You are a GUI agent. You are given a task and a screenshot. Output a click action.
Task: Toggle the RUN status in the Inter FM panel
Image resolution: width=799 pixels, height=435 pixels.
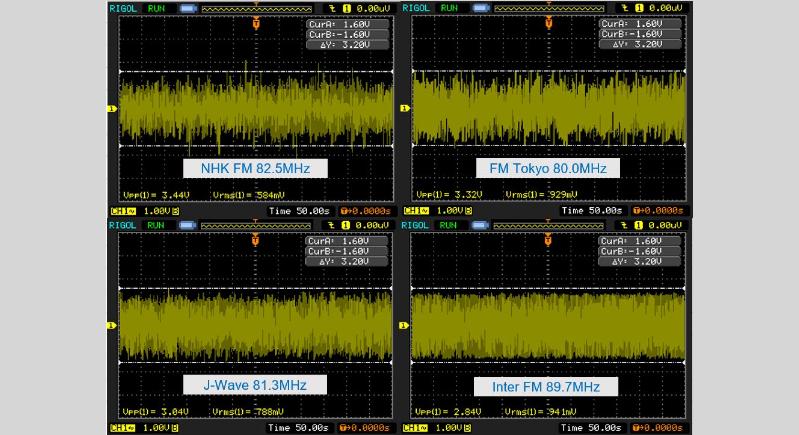(448, 225)
